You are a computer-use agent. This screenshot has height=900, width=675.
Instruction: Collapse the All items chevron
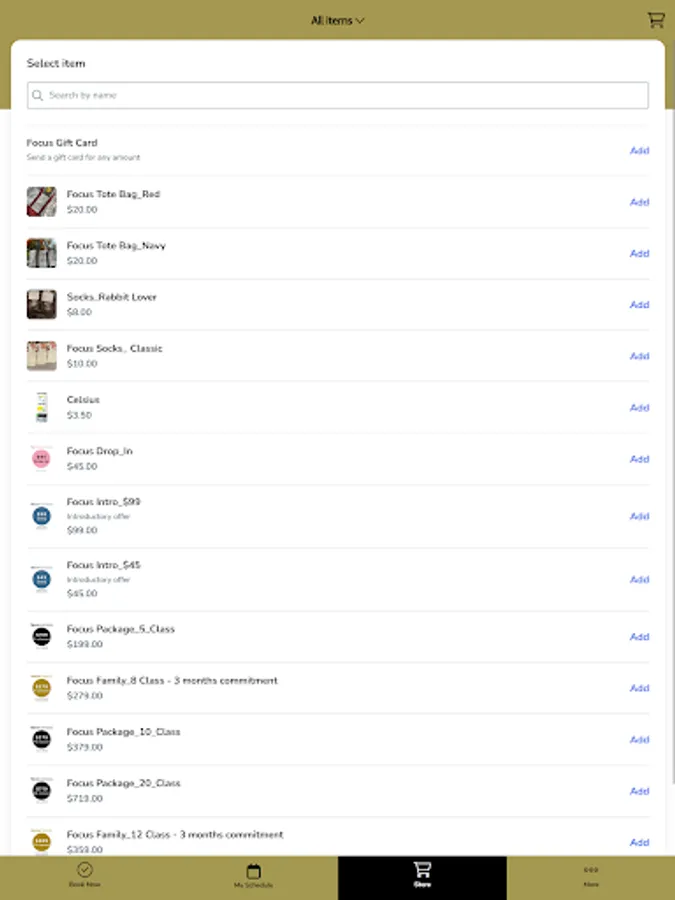[362, 19]
